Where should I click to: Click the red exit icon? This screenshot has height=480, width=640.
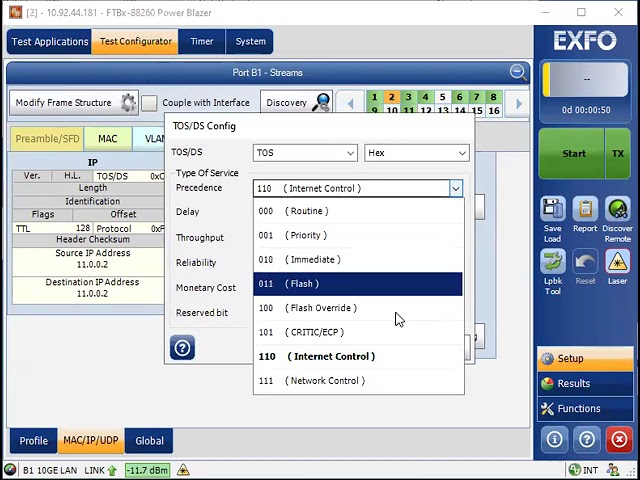point(619,439)
